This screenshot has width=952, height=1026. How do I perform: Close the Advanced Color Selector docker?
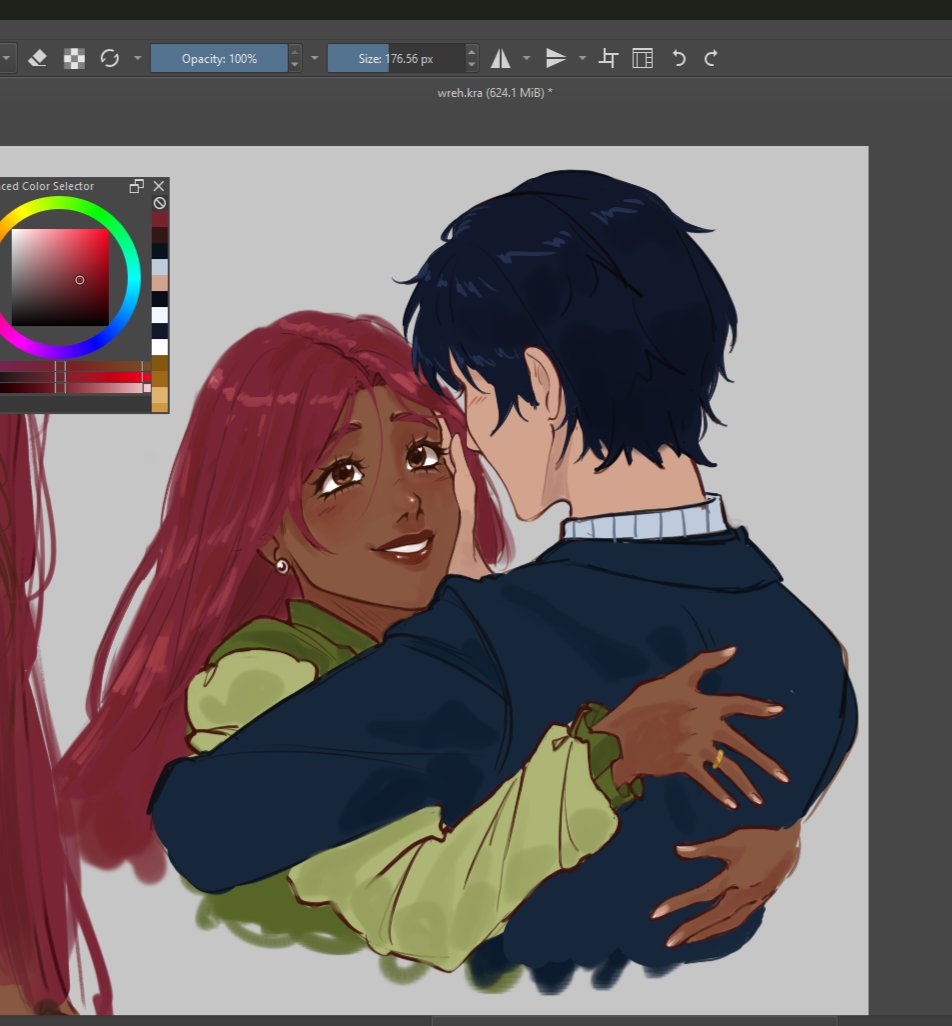[159, 186]
